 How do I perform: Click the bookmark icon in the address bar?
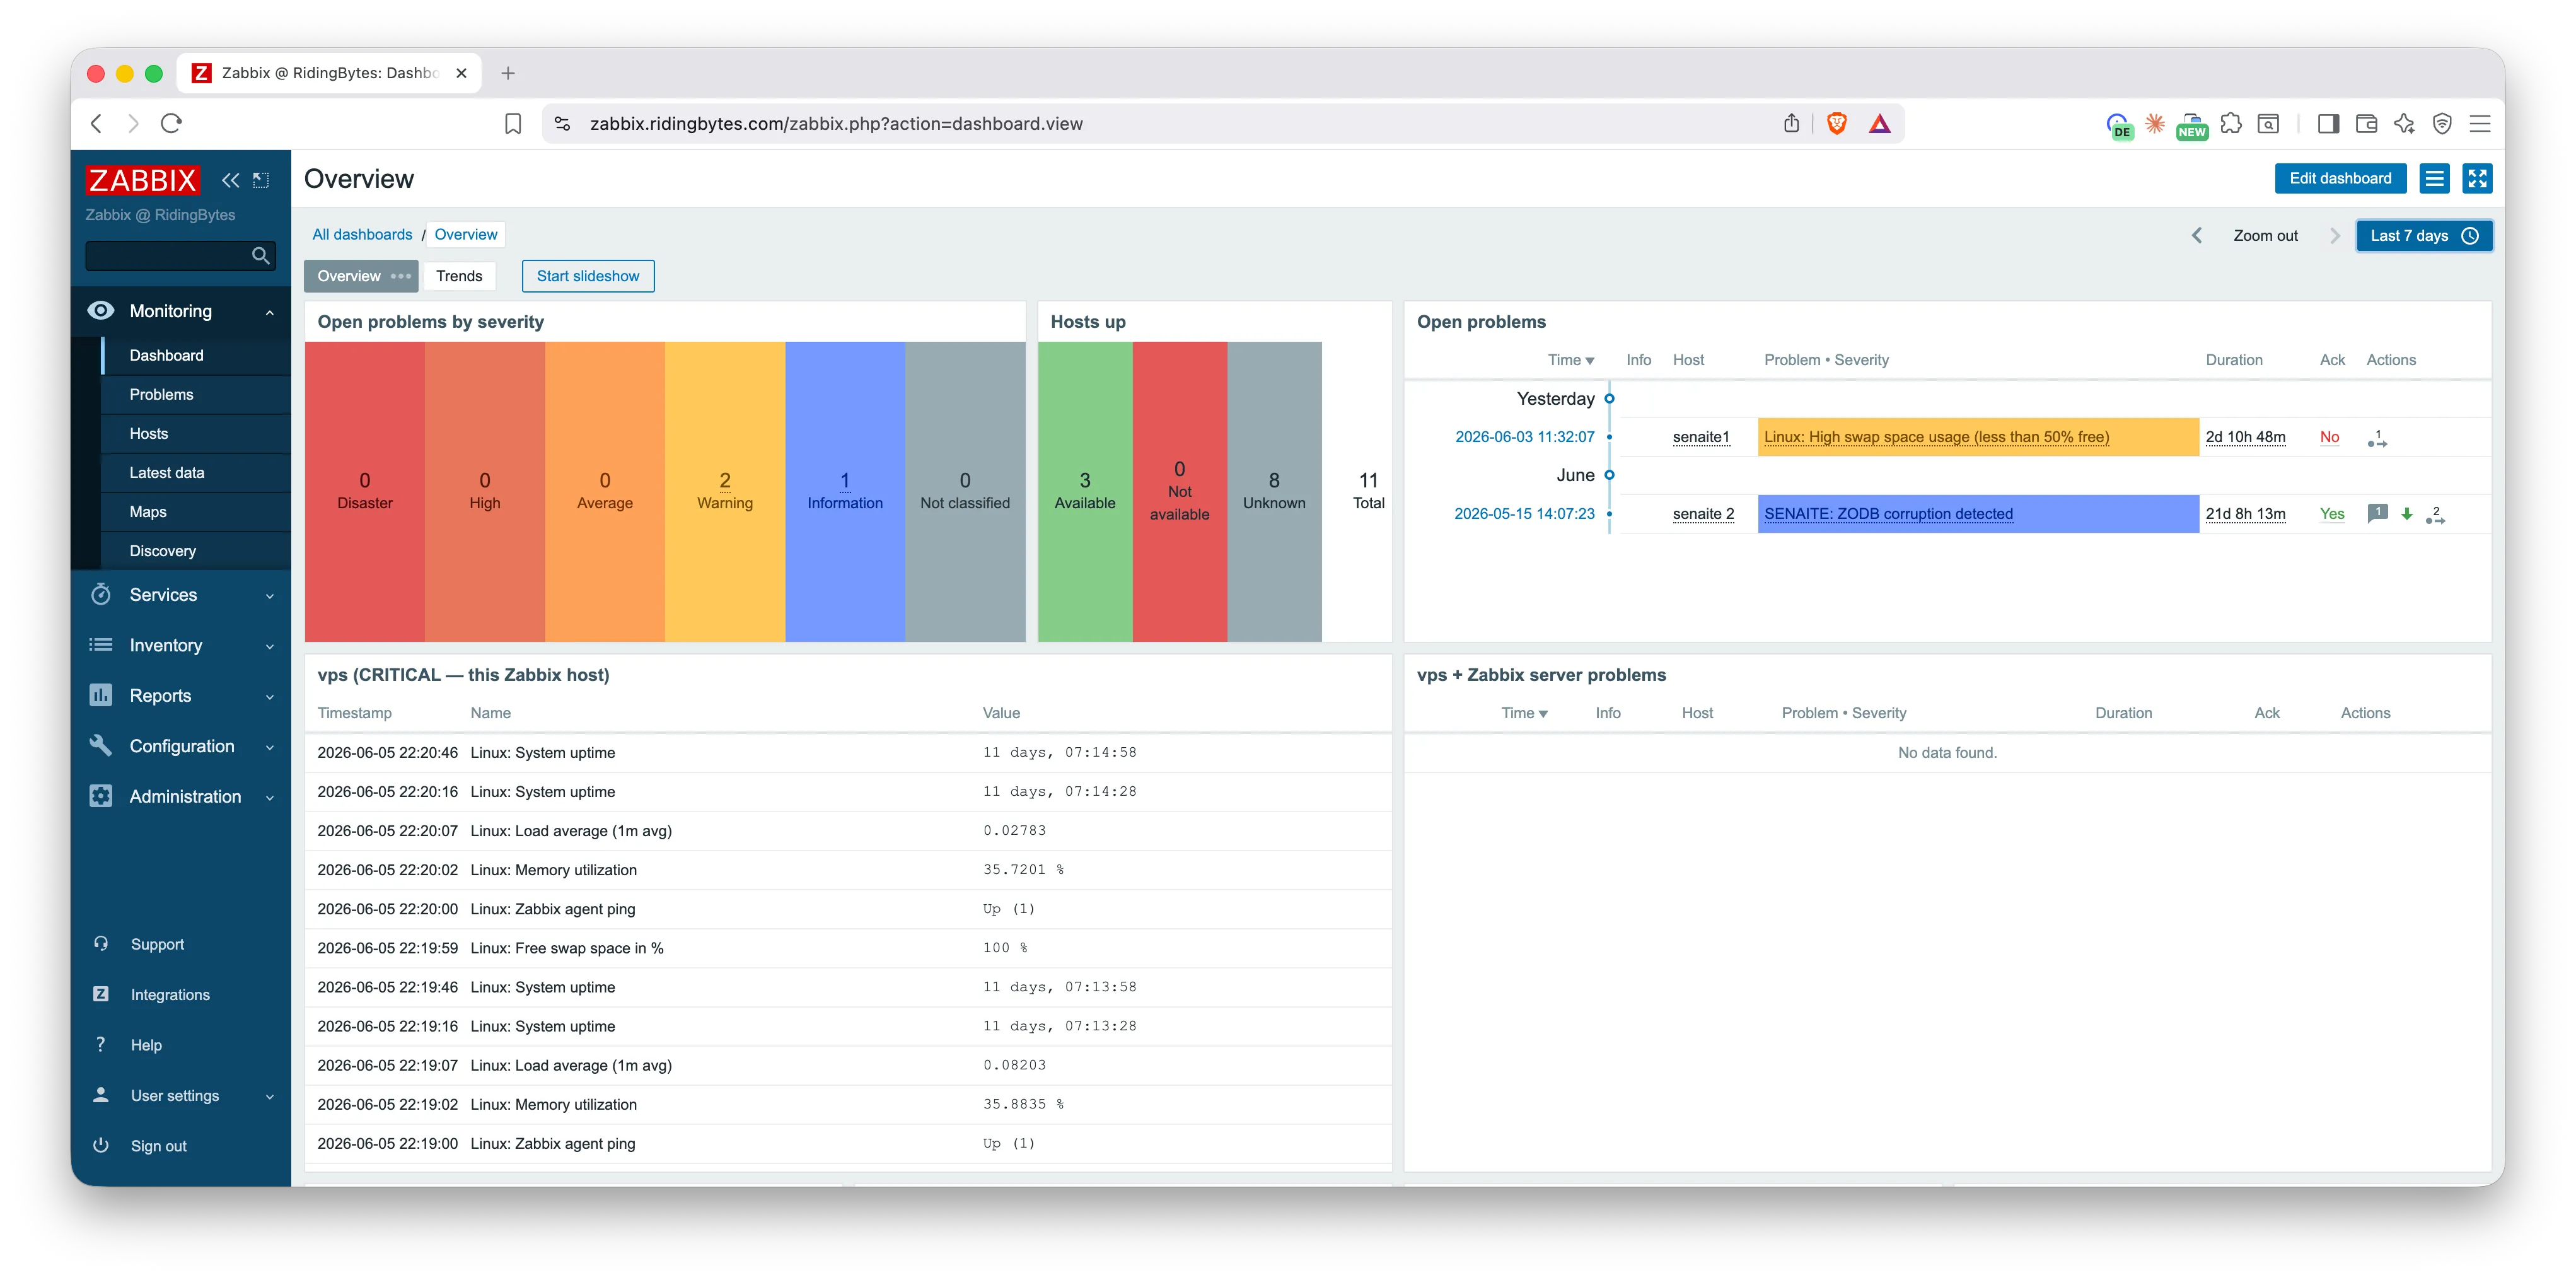(513, 124)
